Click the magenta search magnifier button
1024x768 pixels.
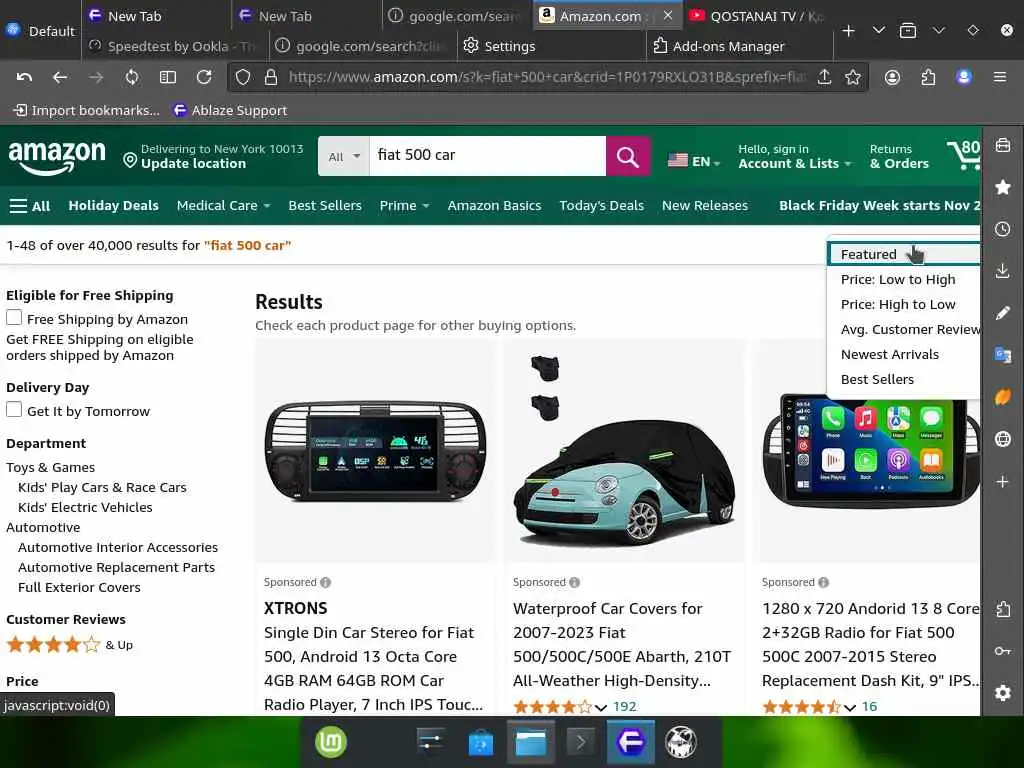[628, 156]
